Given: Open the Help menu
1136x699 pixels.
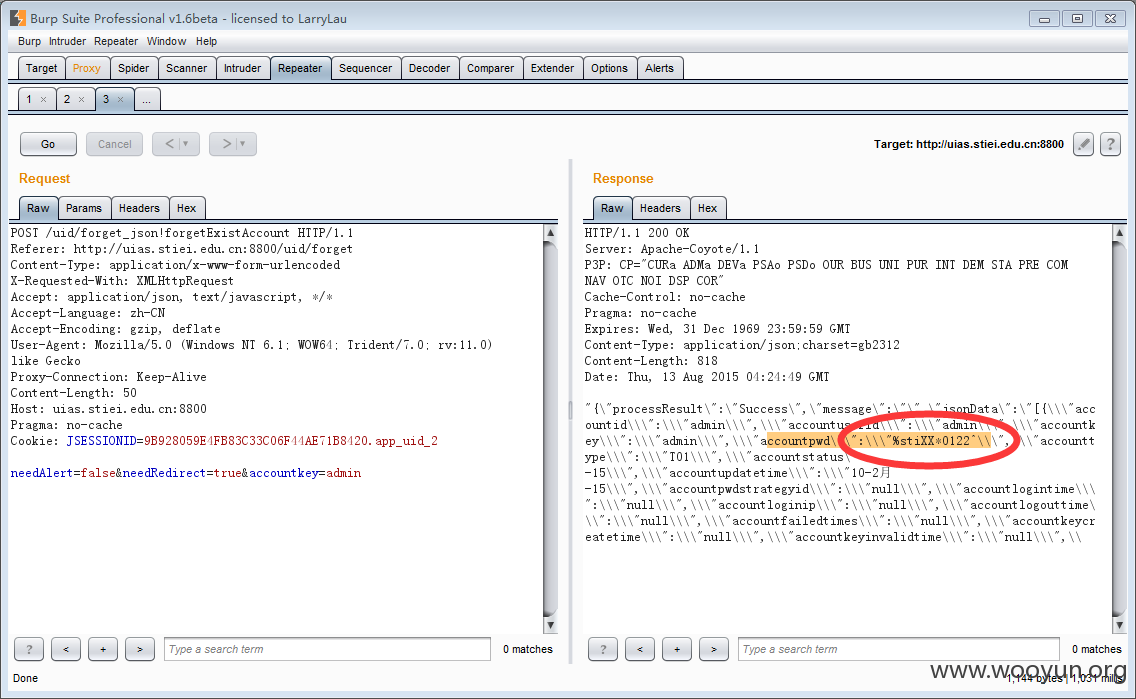Looking at the screenshot, I should coord(206,41).
